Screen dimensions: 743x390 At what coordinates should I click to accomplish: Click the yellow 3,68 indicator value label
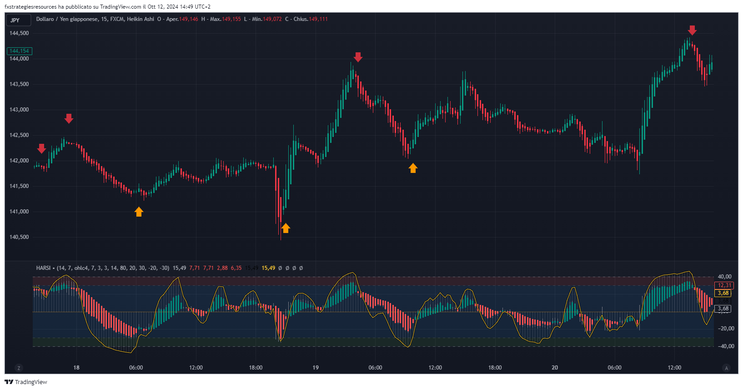(724, 293)
